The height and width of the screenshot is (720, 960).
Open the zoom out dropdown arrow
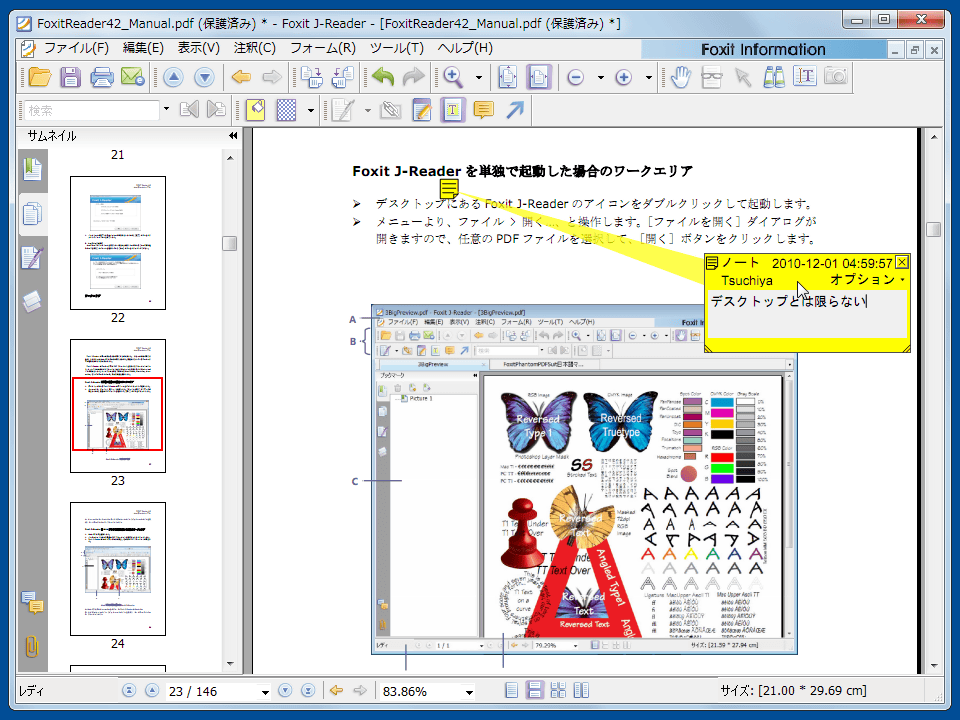click(601, 78)
